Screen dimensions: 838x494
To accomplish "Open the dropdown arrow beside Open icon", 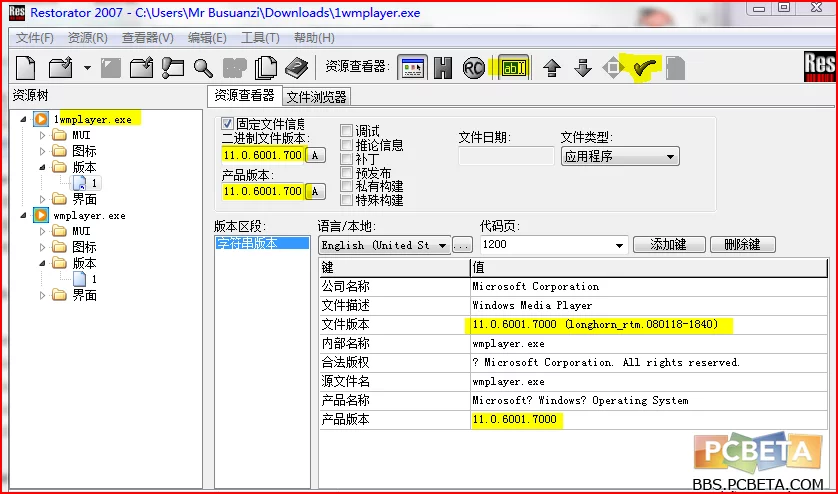I will click(87, 68).
